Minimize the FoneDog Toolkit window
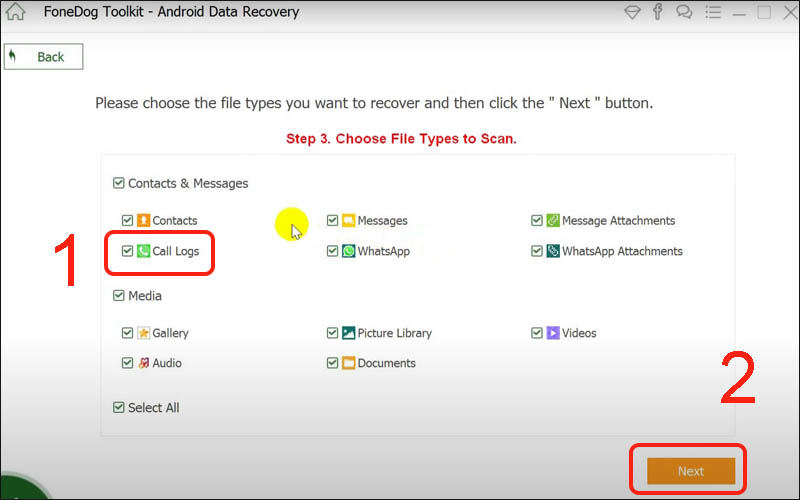Viewport: 800px width, 500px height. [739, 12]
